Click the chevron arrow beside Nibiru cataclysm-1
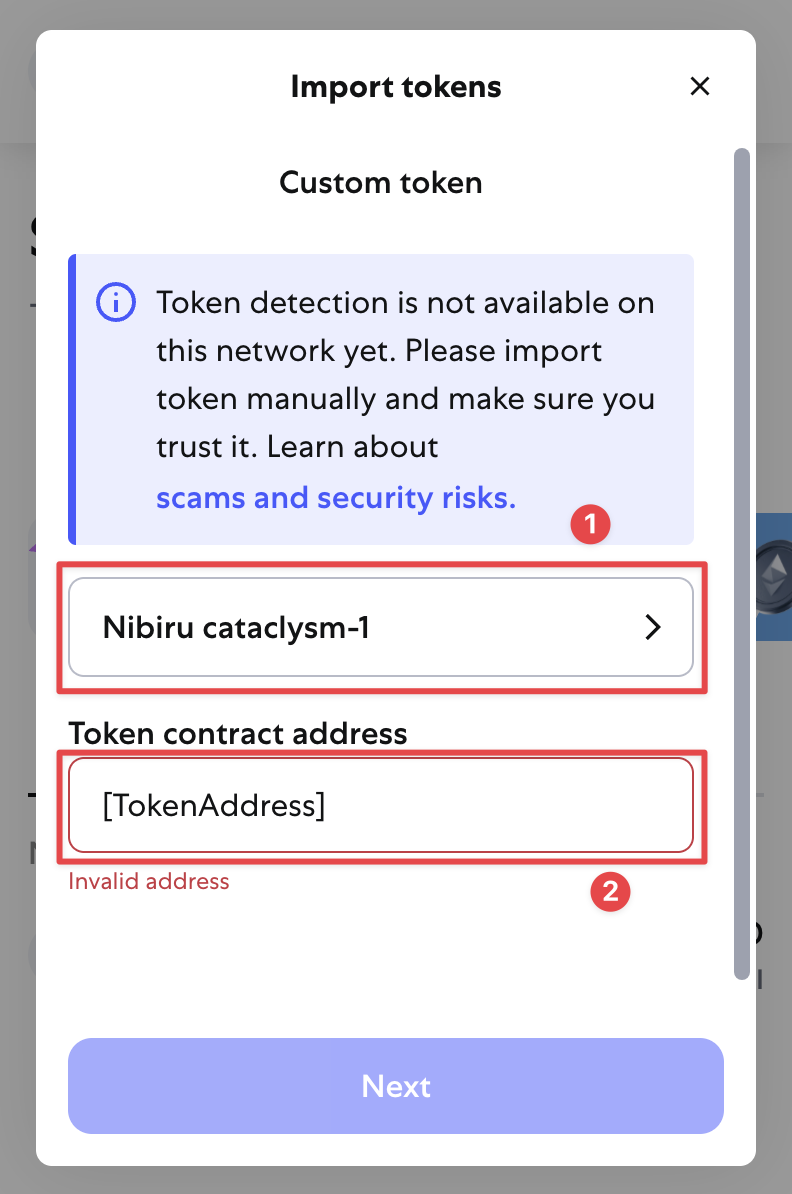 [653, 627]
